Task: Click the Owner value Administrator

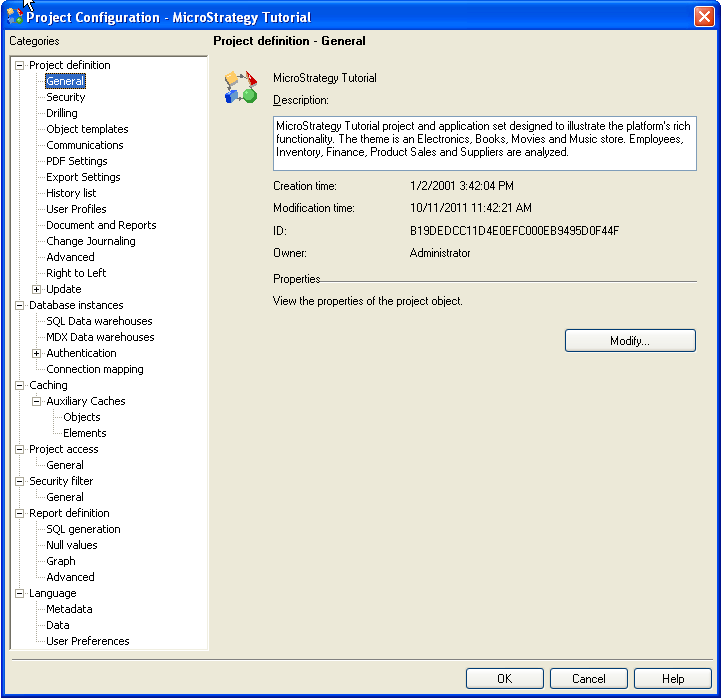Action: point(440,253)
